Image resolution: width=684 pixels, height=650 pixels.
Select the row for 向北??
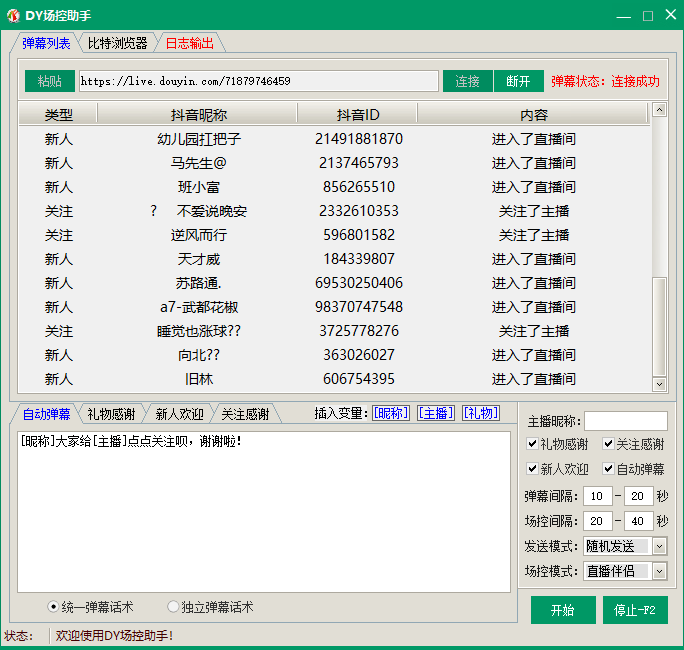pyautogui.click(x=335, y=355)
